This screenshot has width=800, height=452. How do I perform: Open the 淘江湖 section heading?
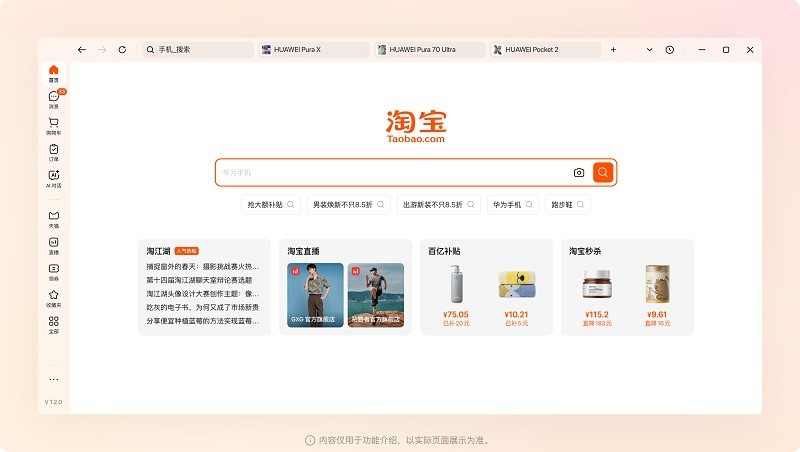pyautogui.click(x=158, y=251)
